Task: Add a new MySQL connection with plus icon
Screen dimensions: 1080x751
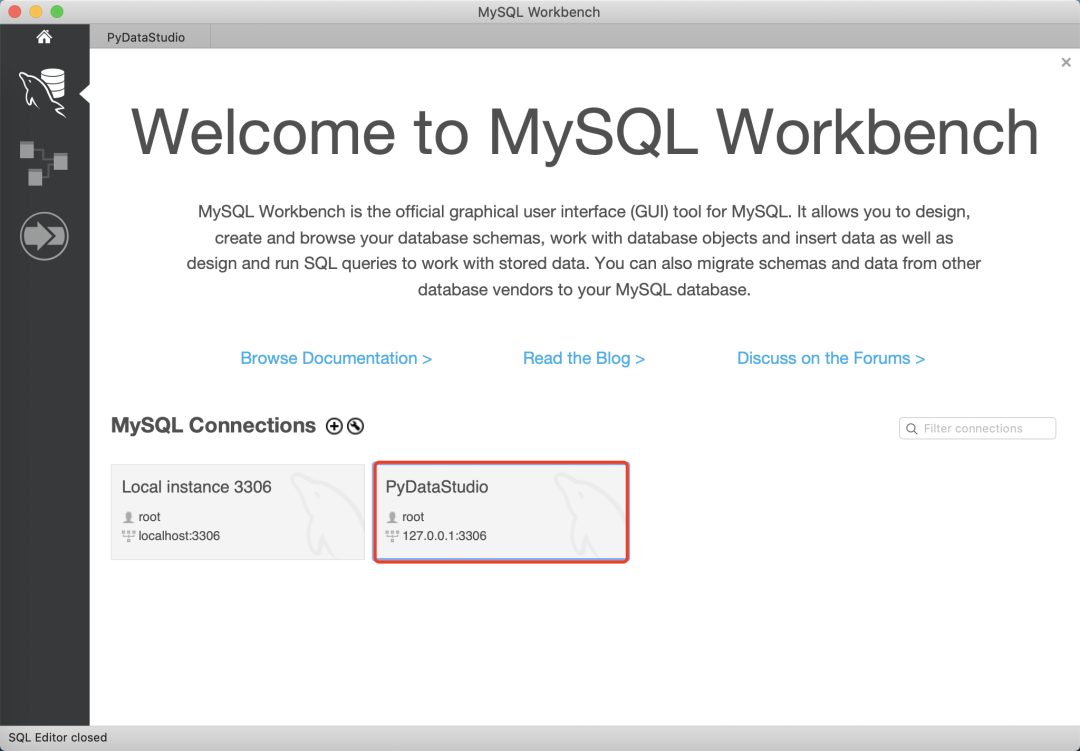Action: [x=334, y=426]
